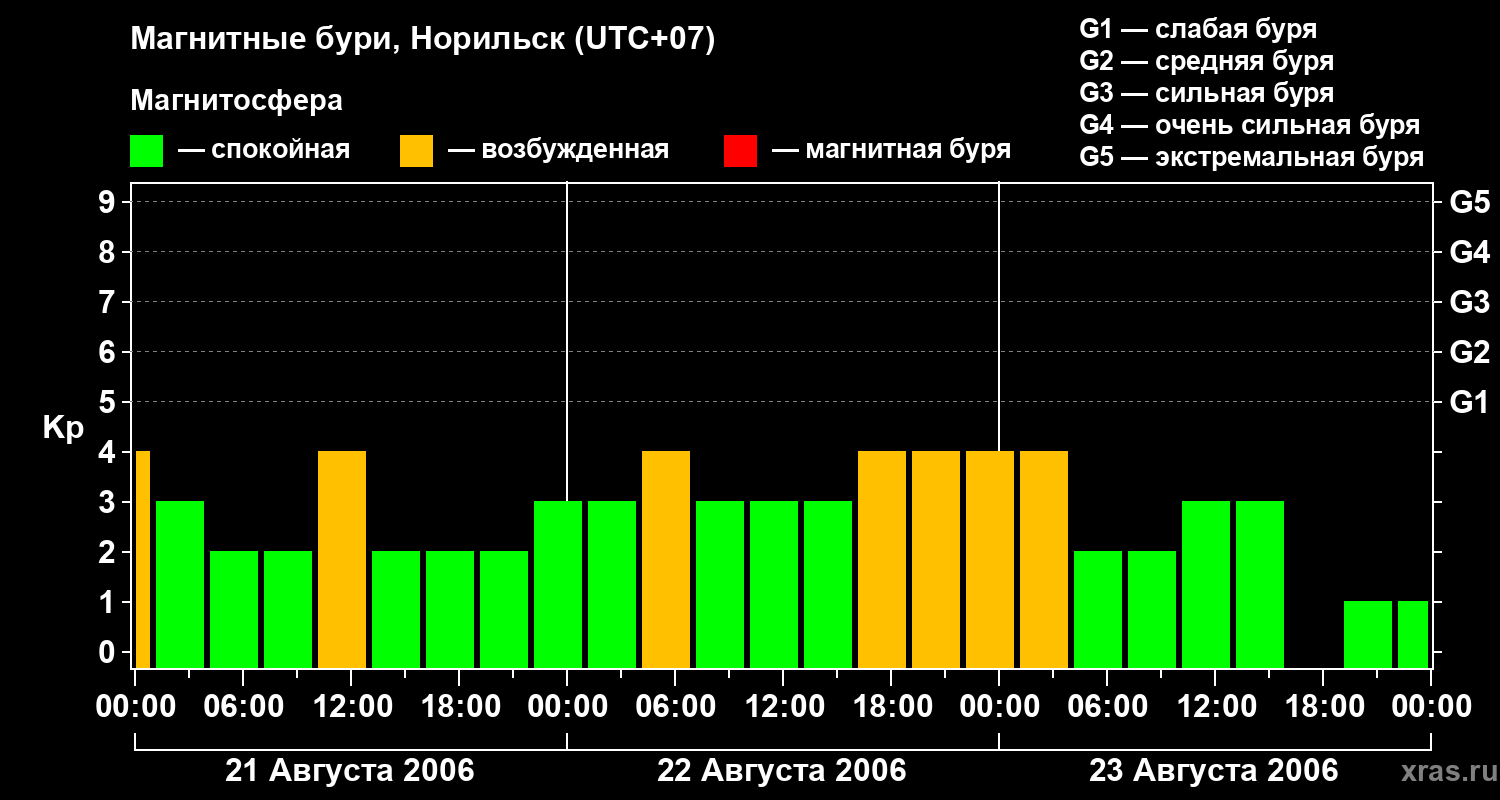The width and height of the screenshot is (1500, 800).
Task: Click the 'G5' label on the right axis
Action: (1469, 202)
